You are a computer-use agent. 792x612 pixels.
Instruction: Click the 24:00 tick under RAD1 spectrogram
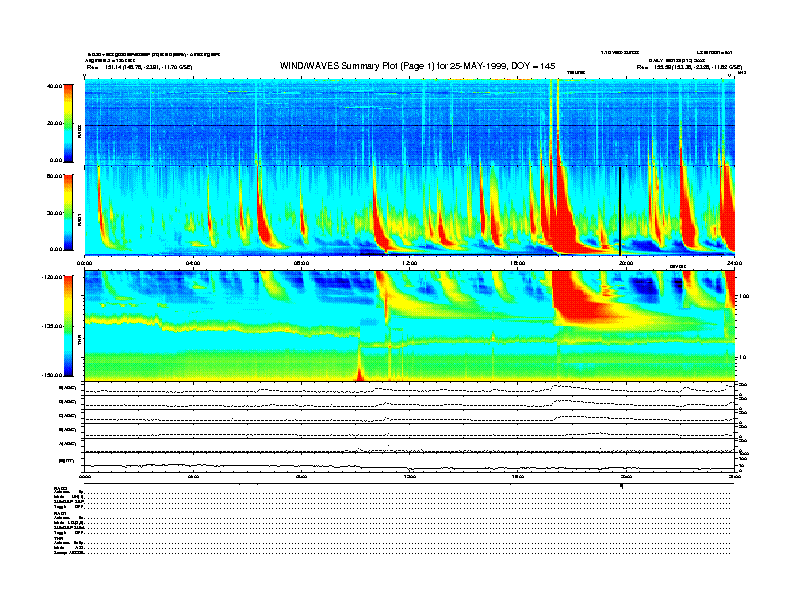click(x=734, y=263)
